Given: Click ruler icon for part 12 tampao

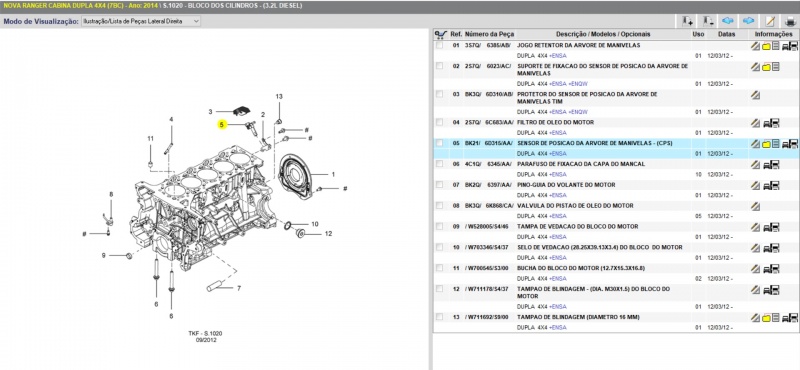Looking at the screenshot, I should pyautogui.click(x=756, y=290).
